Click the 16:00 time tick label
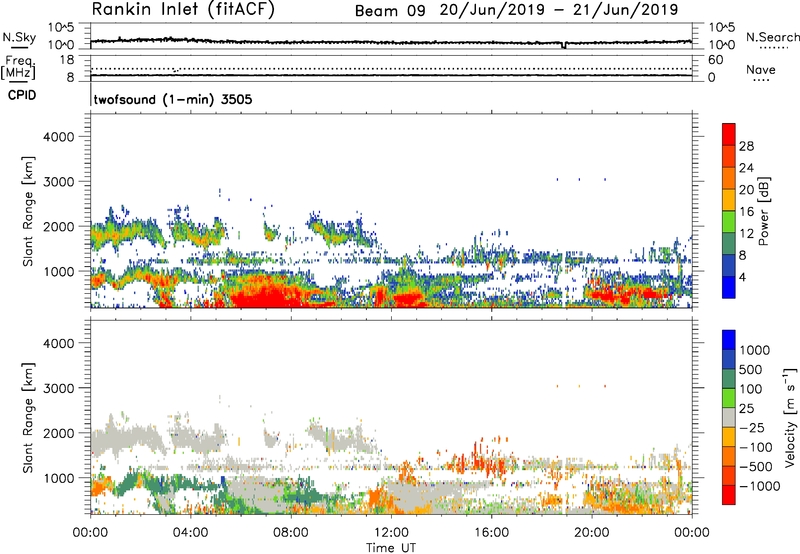The image size is (800, 554). click(491, 533)
